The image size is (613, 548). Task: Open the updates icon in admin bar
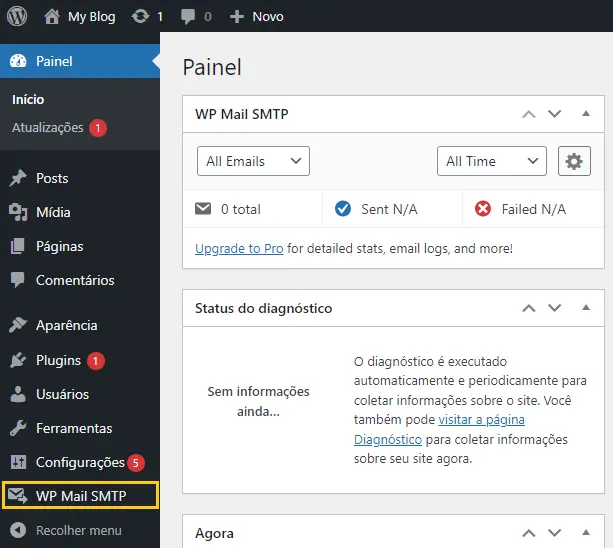coord(140,16)
